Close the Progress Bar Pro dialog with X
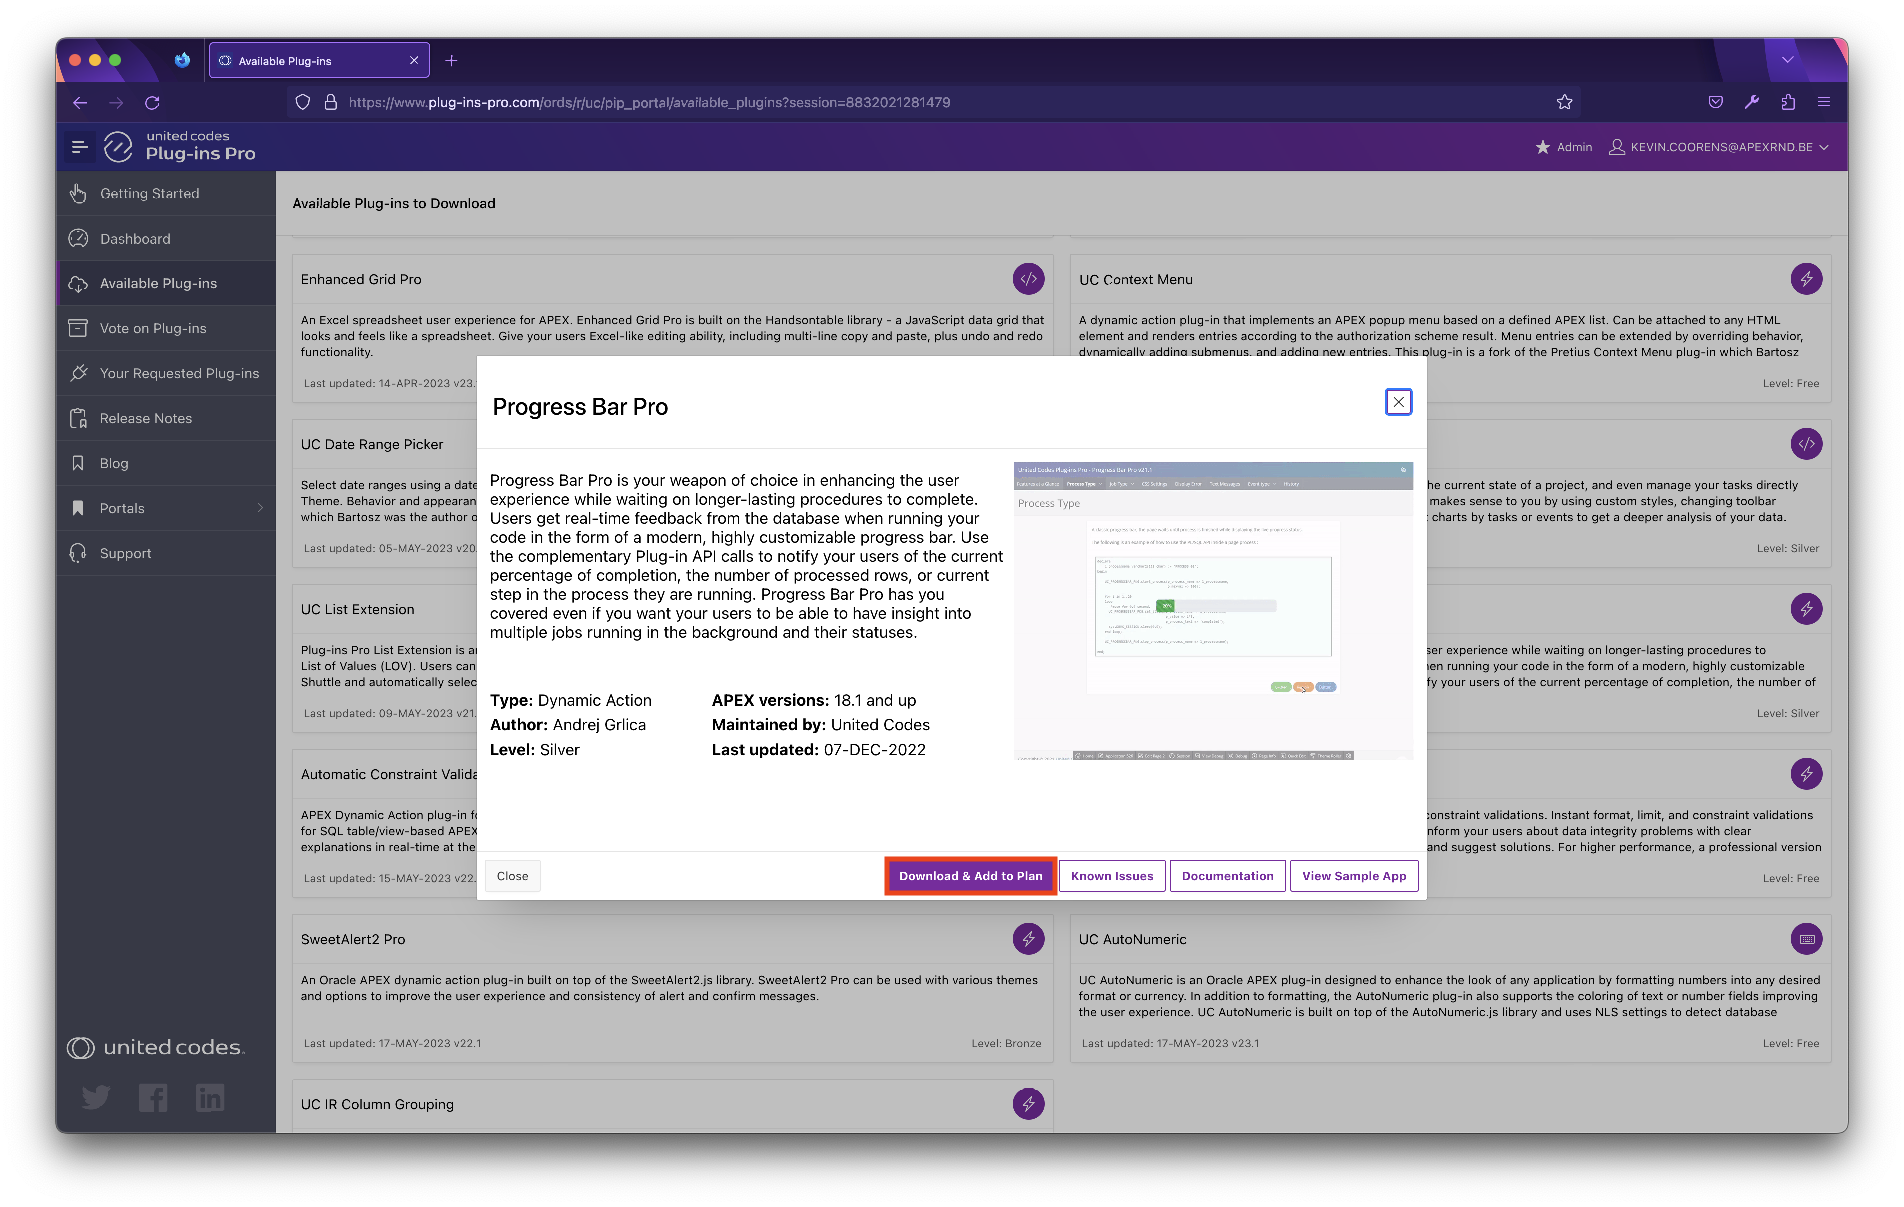The height and width of the screenshot is (1207, 1904). [1398, 402]
